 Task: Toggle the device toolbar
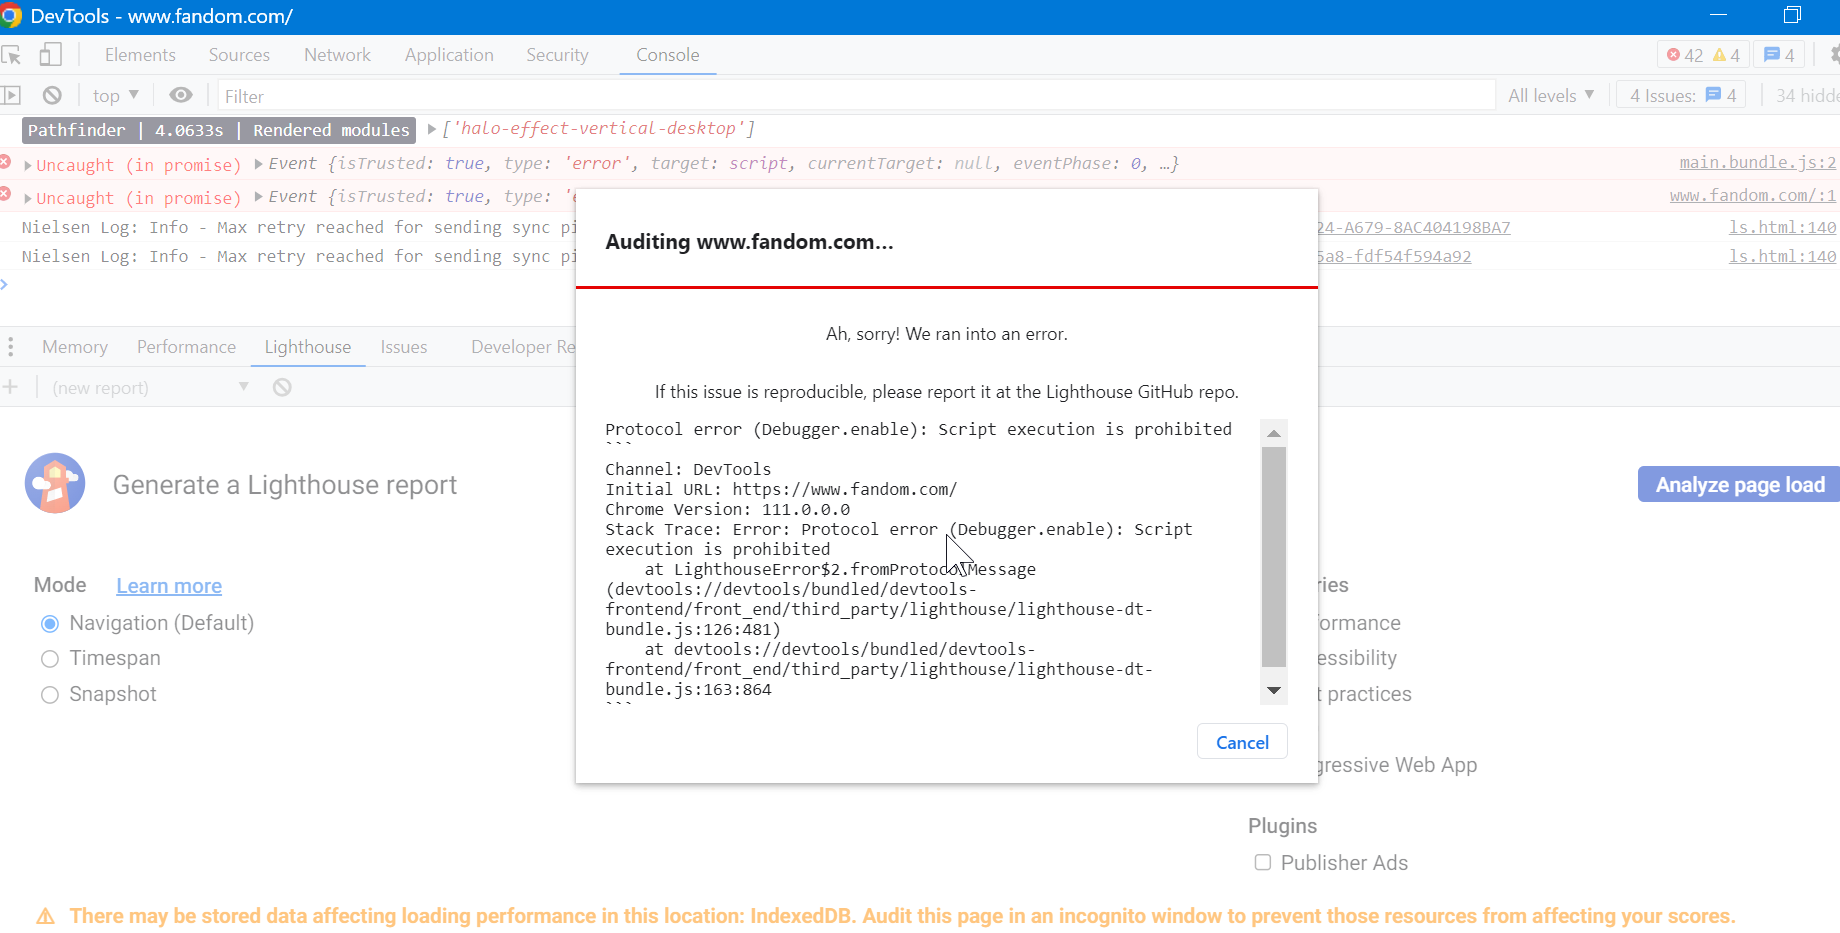click(x=51, y=55)
